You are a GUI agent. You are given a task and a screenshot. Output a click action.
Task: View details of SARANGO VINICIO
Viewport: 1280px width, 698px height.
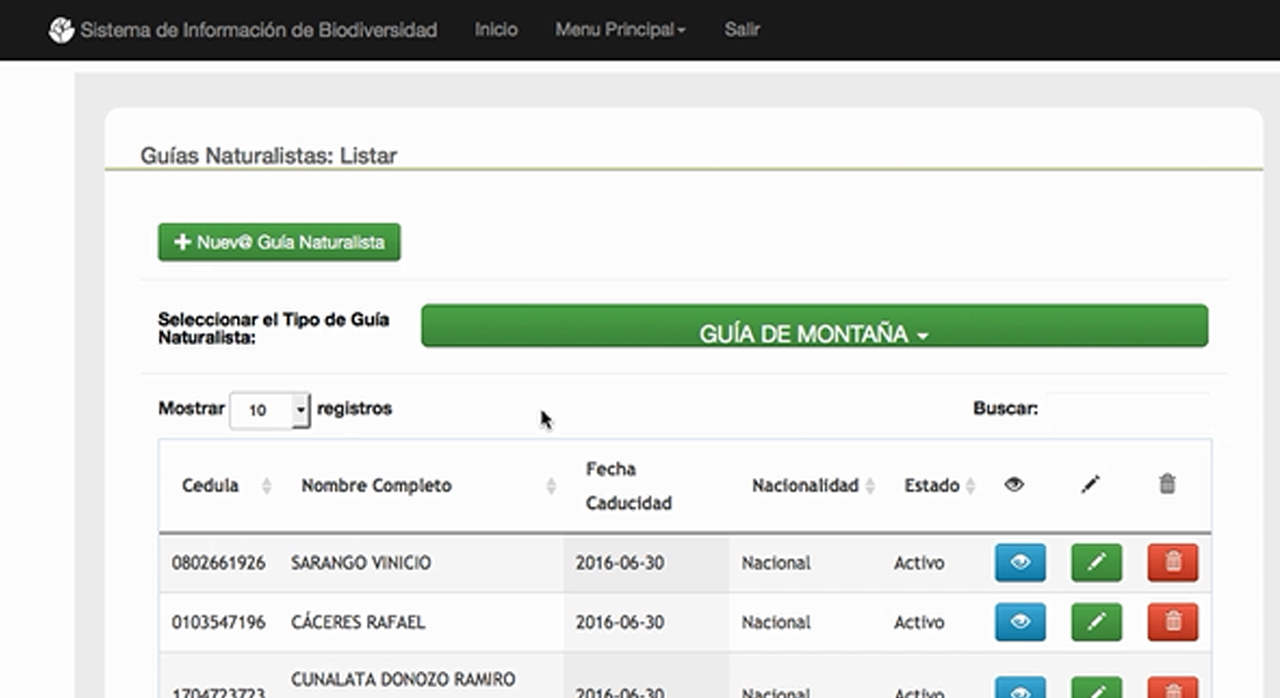[1020, 563]
